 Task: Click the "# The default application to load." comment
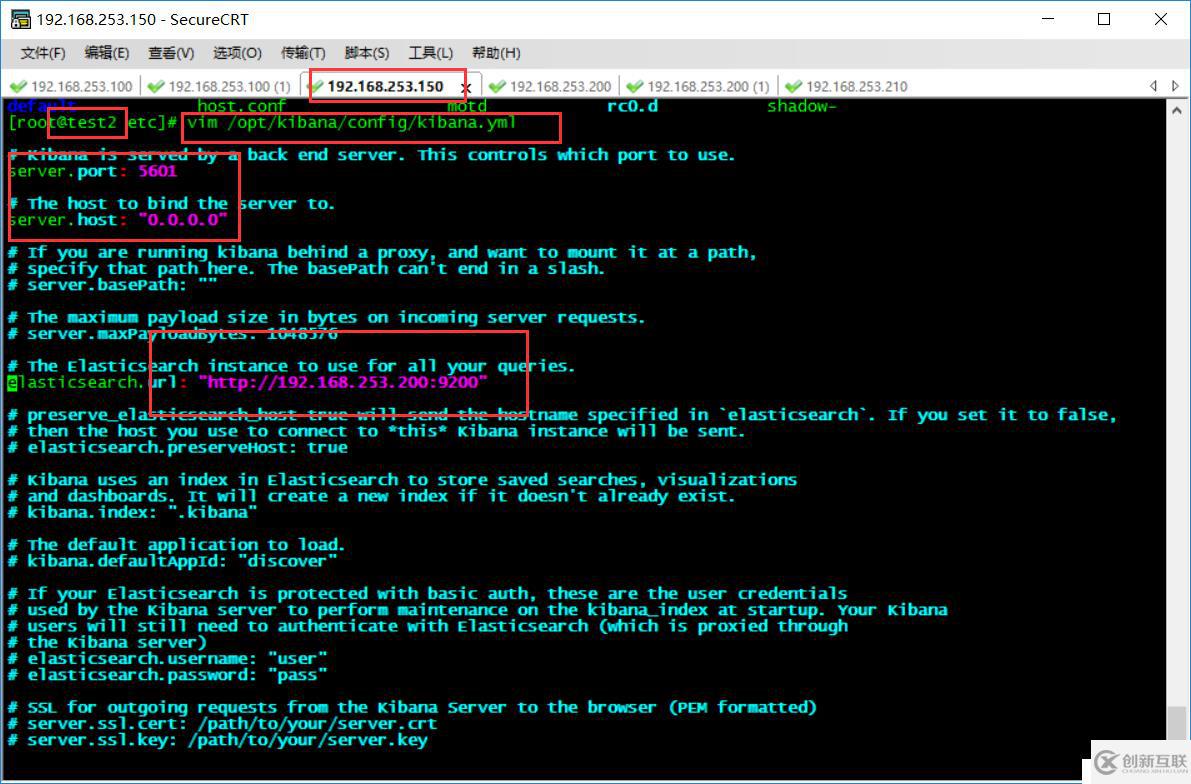coord(176,545)
